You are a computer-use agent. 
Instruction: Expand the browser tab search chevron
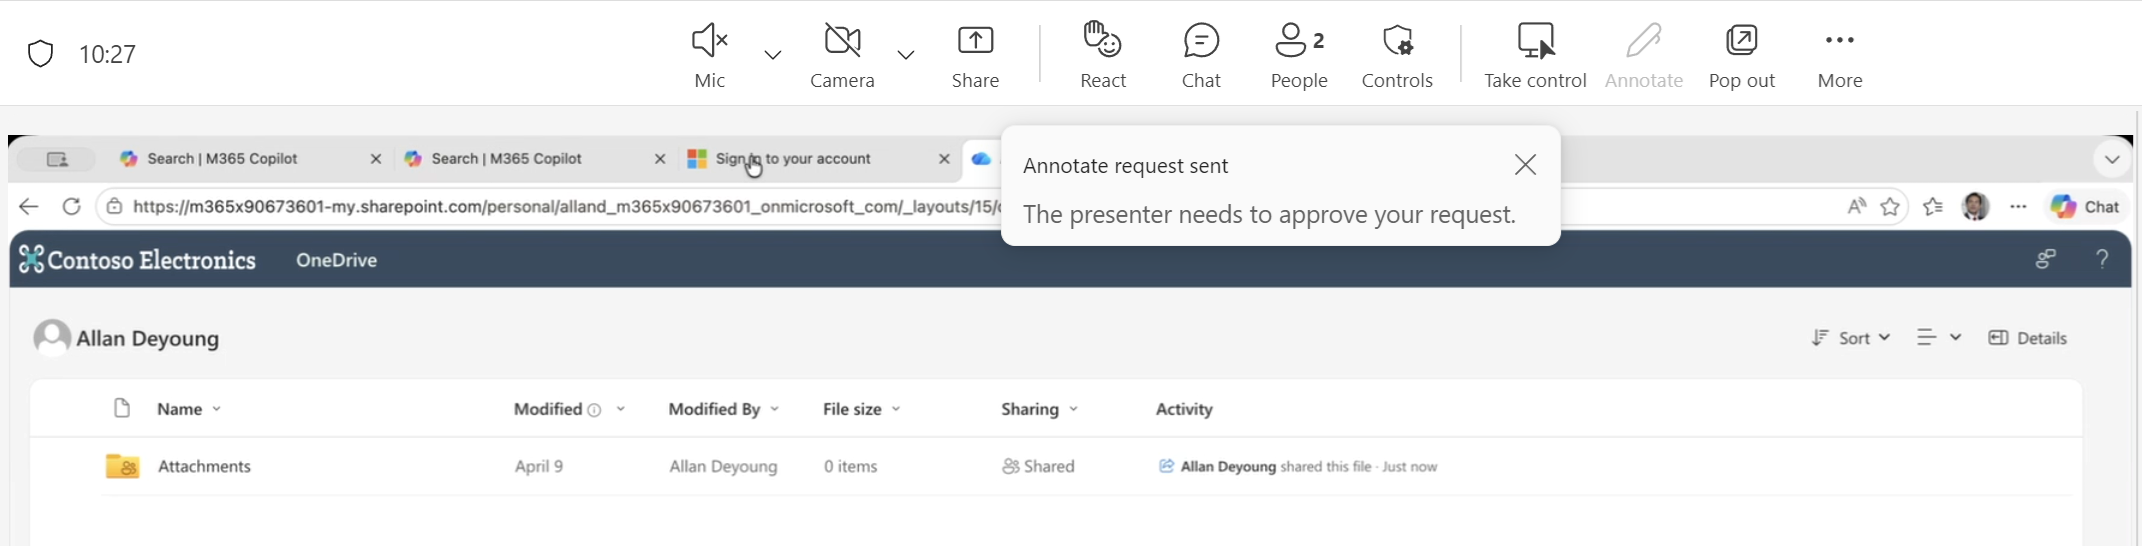2112,160
